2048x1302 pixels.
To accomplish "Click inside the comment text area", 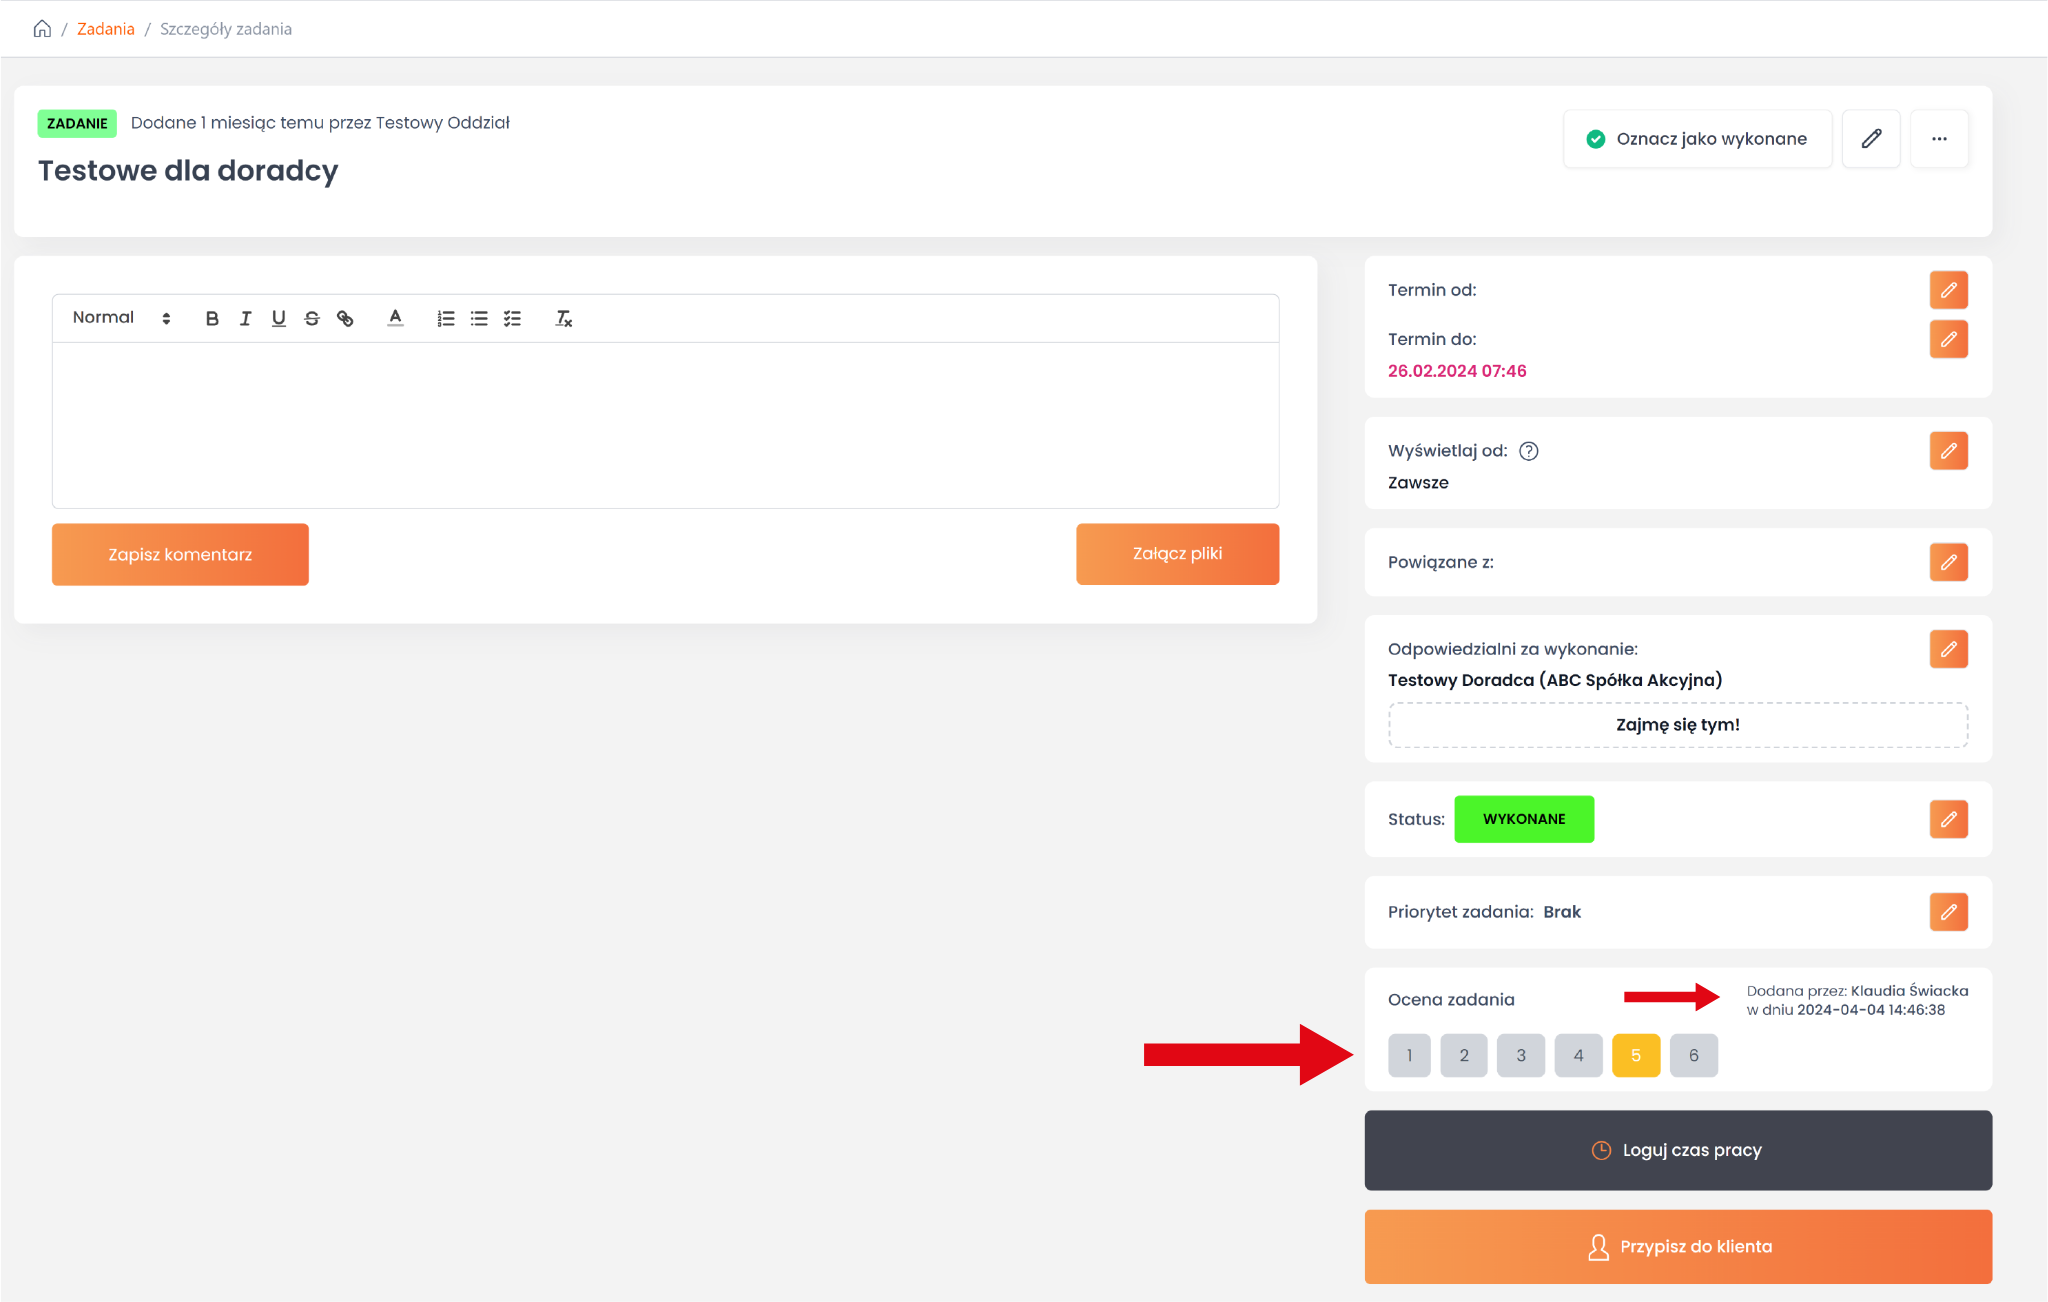I will pos(665,425).
